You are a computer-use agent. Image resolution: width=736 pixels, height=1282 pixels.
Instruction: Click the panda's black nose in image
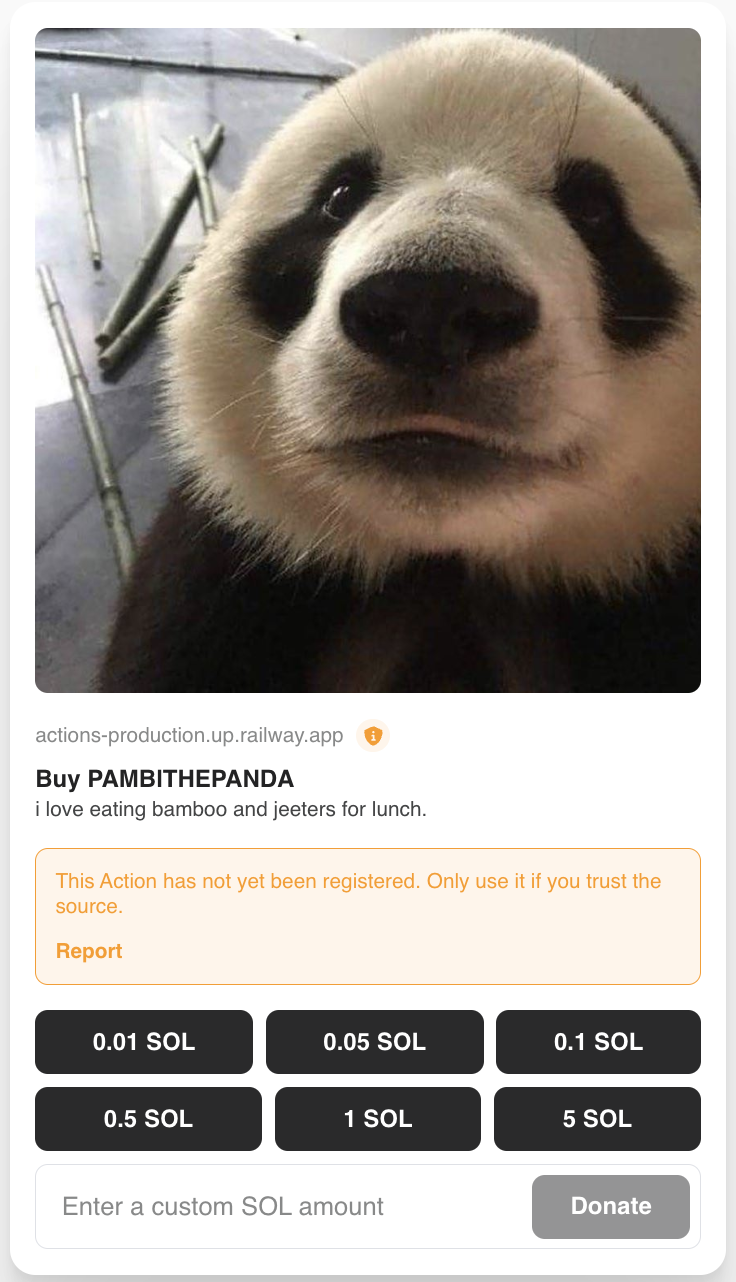(x=437, y=320)
